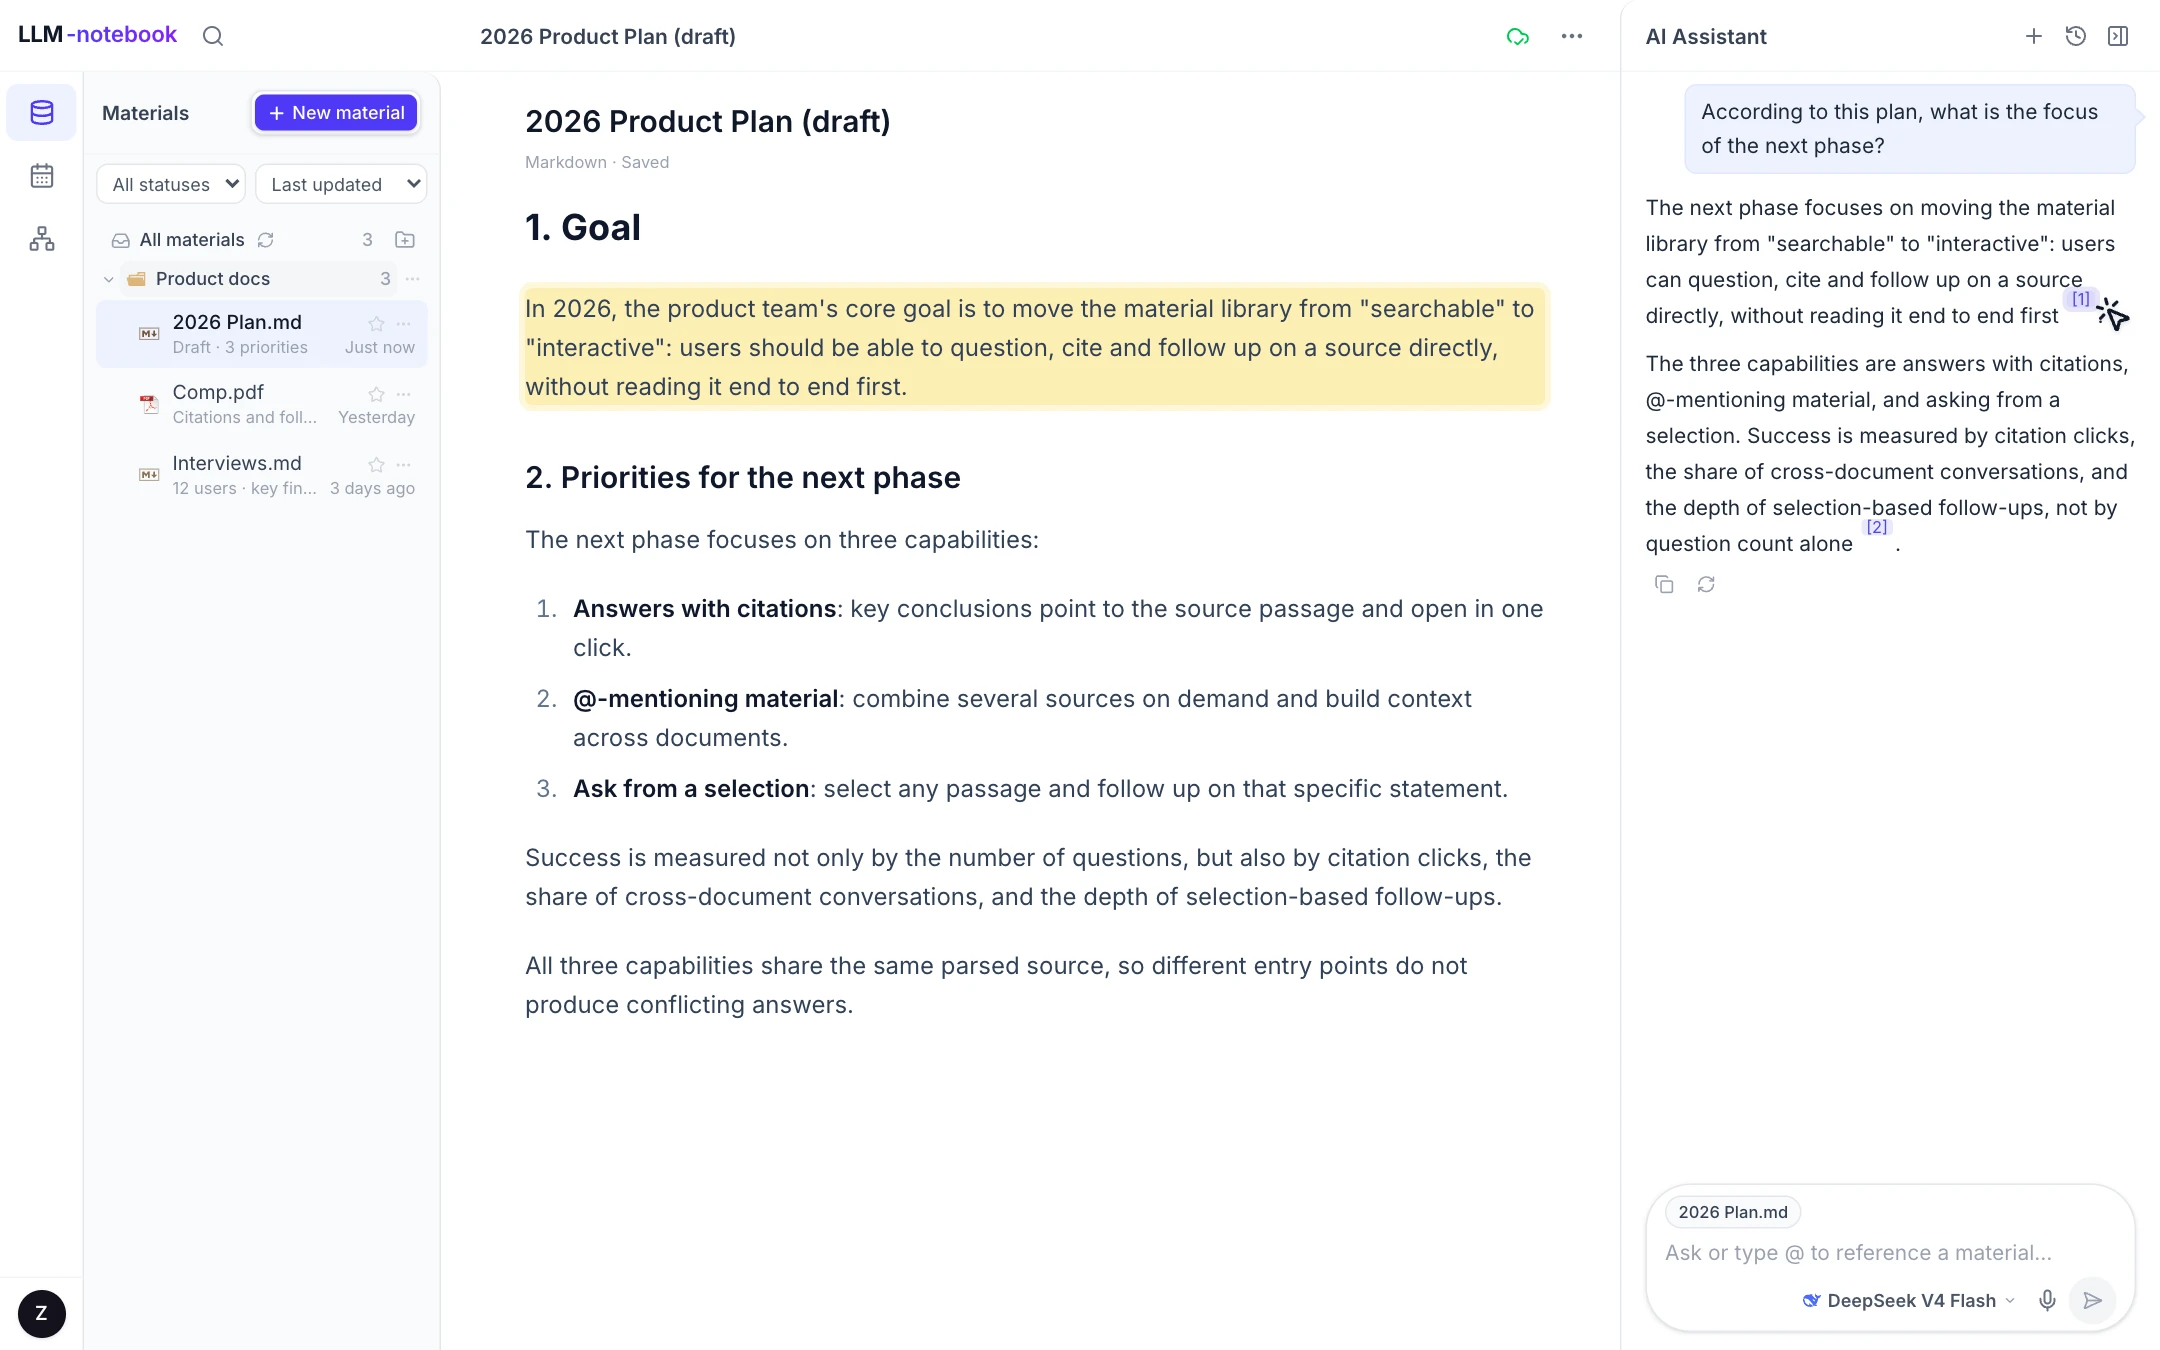2160x1350 pixels.
Task: Click the 2026 Plan.md context chip
Action: (x=1733, y=1212)
